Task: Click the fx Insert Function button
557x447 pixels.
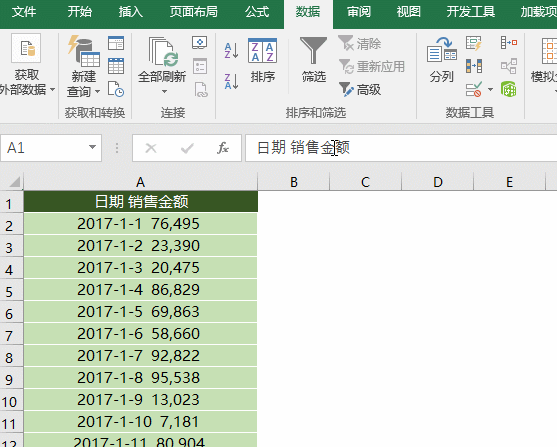Action: pyautogui.click(x=223, y=148)
